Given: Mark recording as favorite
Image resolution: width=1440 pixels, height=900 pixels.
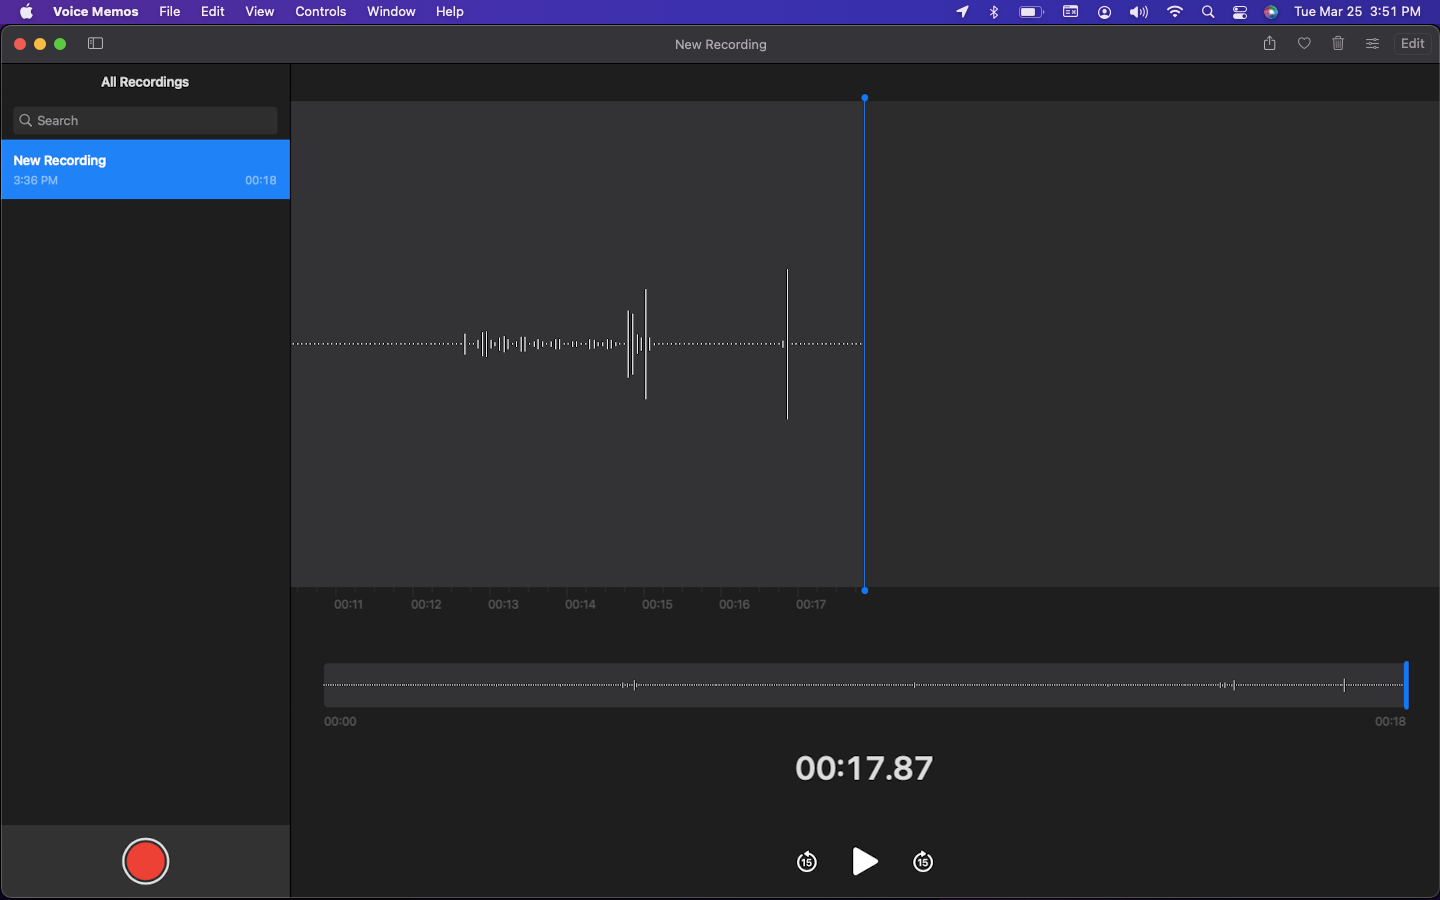Looking at the screenshot, I should click(x=1304, y=43).
